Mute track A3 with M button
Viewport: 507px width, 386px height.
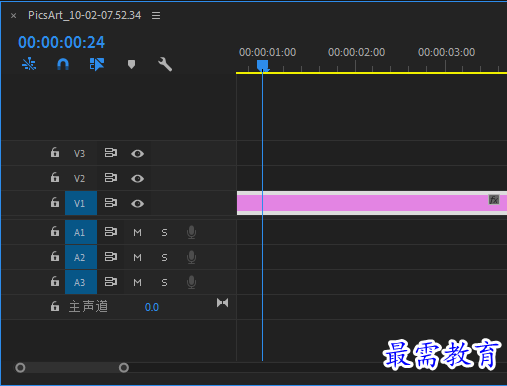pyautogui.click(x=137, y=282)
